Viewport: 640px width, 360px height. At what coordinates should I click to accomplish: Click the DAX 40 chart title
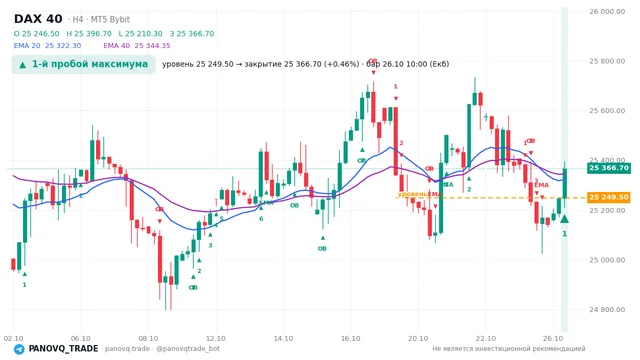38,19
